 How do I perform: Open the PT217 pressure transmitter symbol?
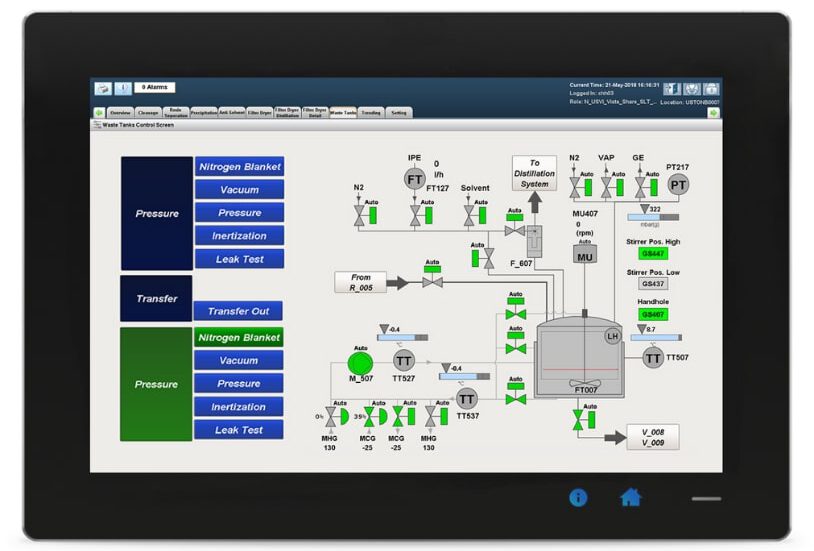(x=677, y=185)
